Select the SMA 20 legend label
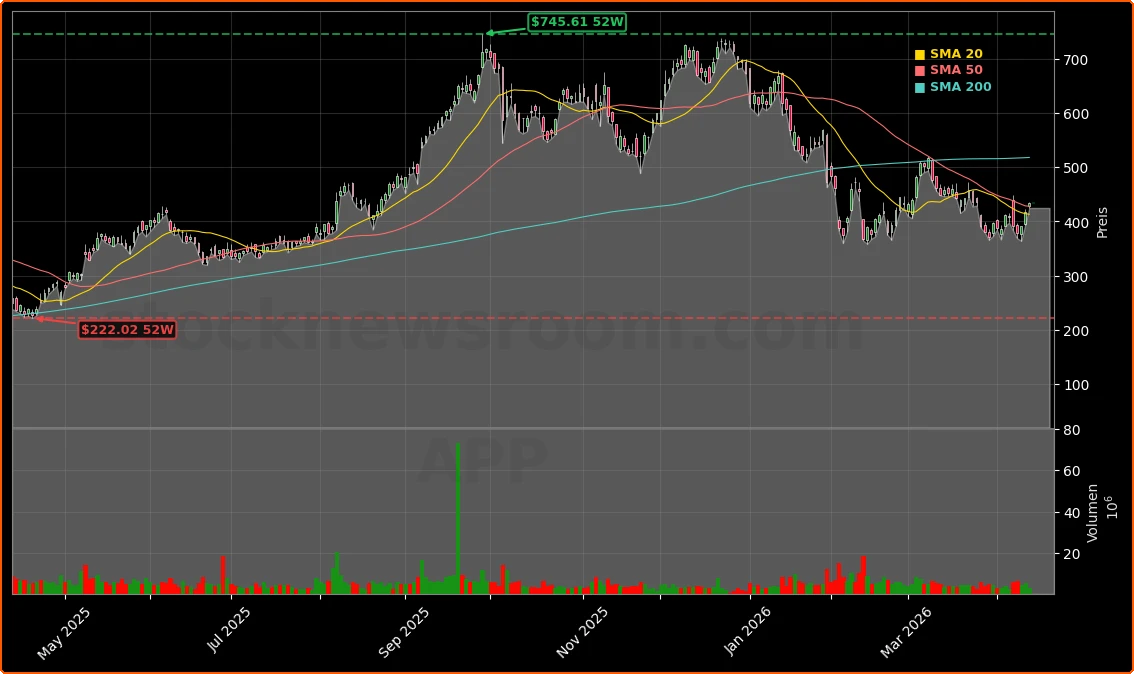Image resolution: width=1134 pixels, height=674 pixels. point(956,54)
